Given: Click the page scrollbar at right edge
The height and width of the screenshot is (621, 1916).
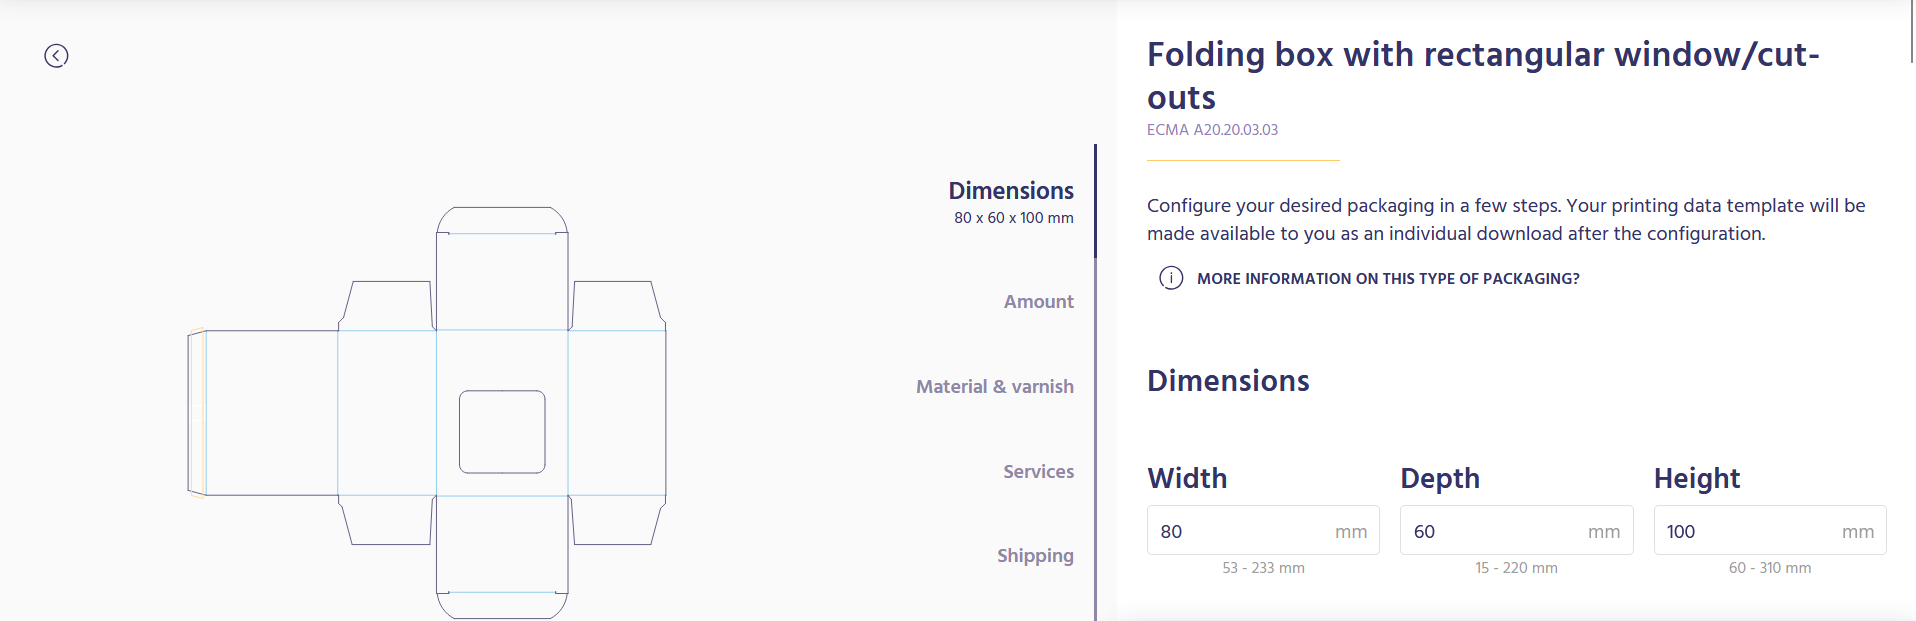Looking at the screenshot, I should 1911,32.
